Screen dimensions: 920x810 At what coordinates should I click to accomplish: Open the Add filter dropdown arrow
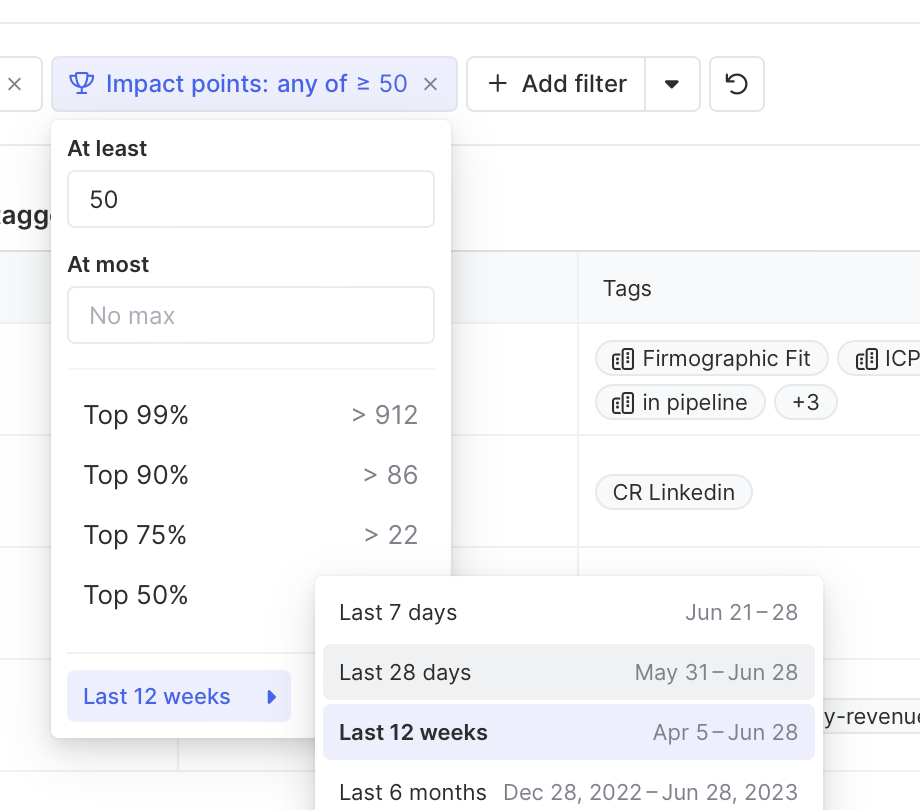point(672,84)
